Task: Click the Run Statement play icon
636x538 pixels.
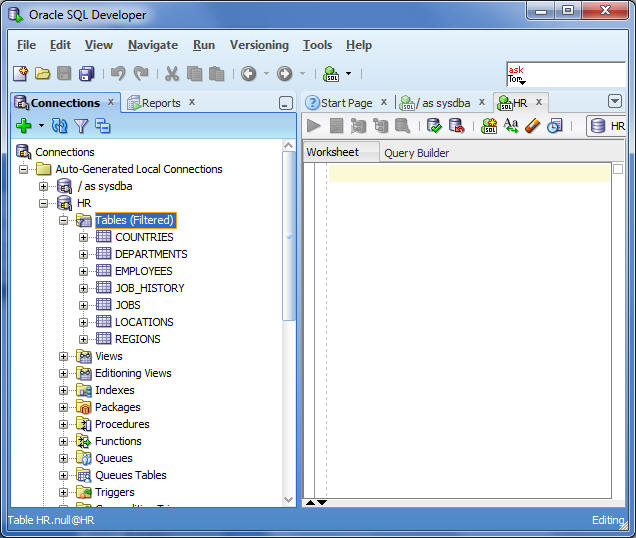Action: [314, 126]
